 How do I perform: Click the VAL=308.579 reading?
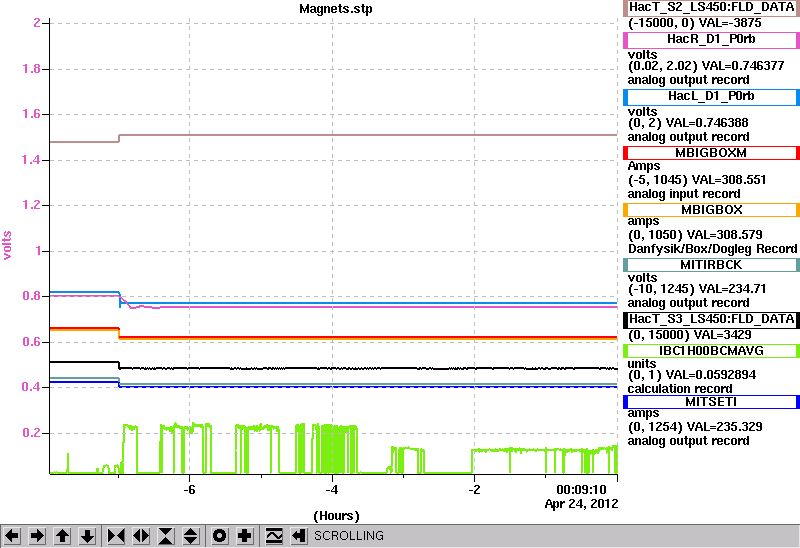(x=725, y=235)
